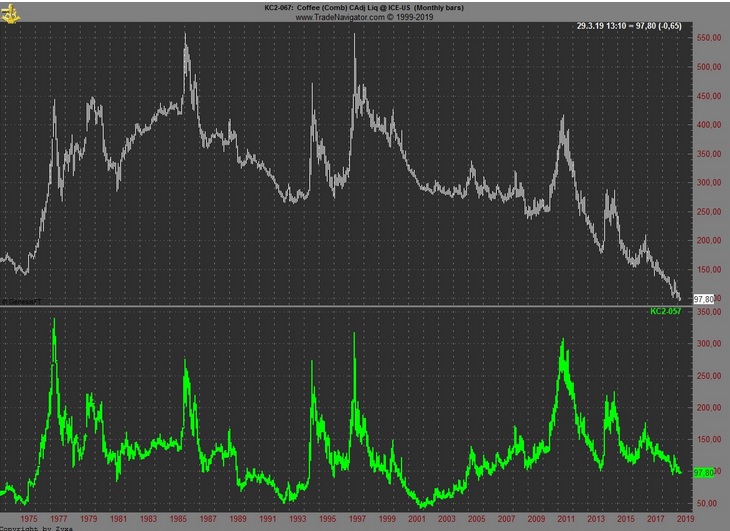Click the 2005 year label on time axis

[476, 519]
